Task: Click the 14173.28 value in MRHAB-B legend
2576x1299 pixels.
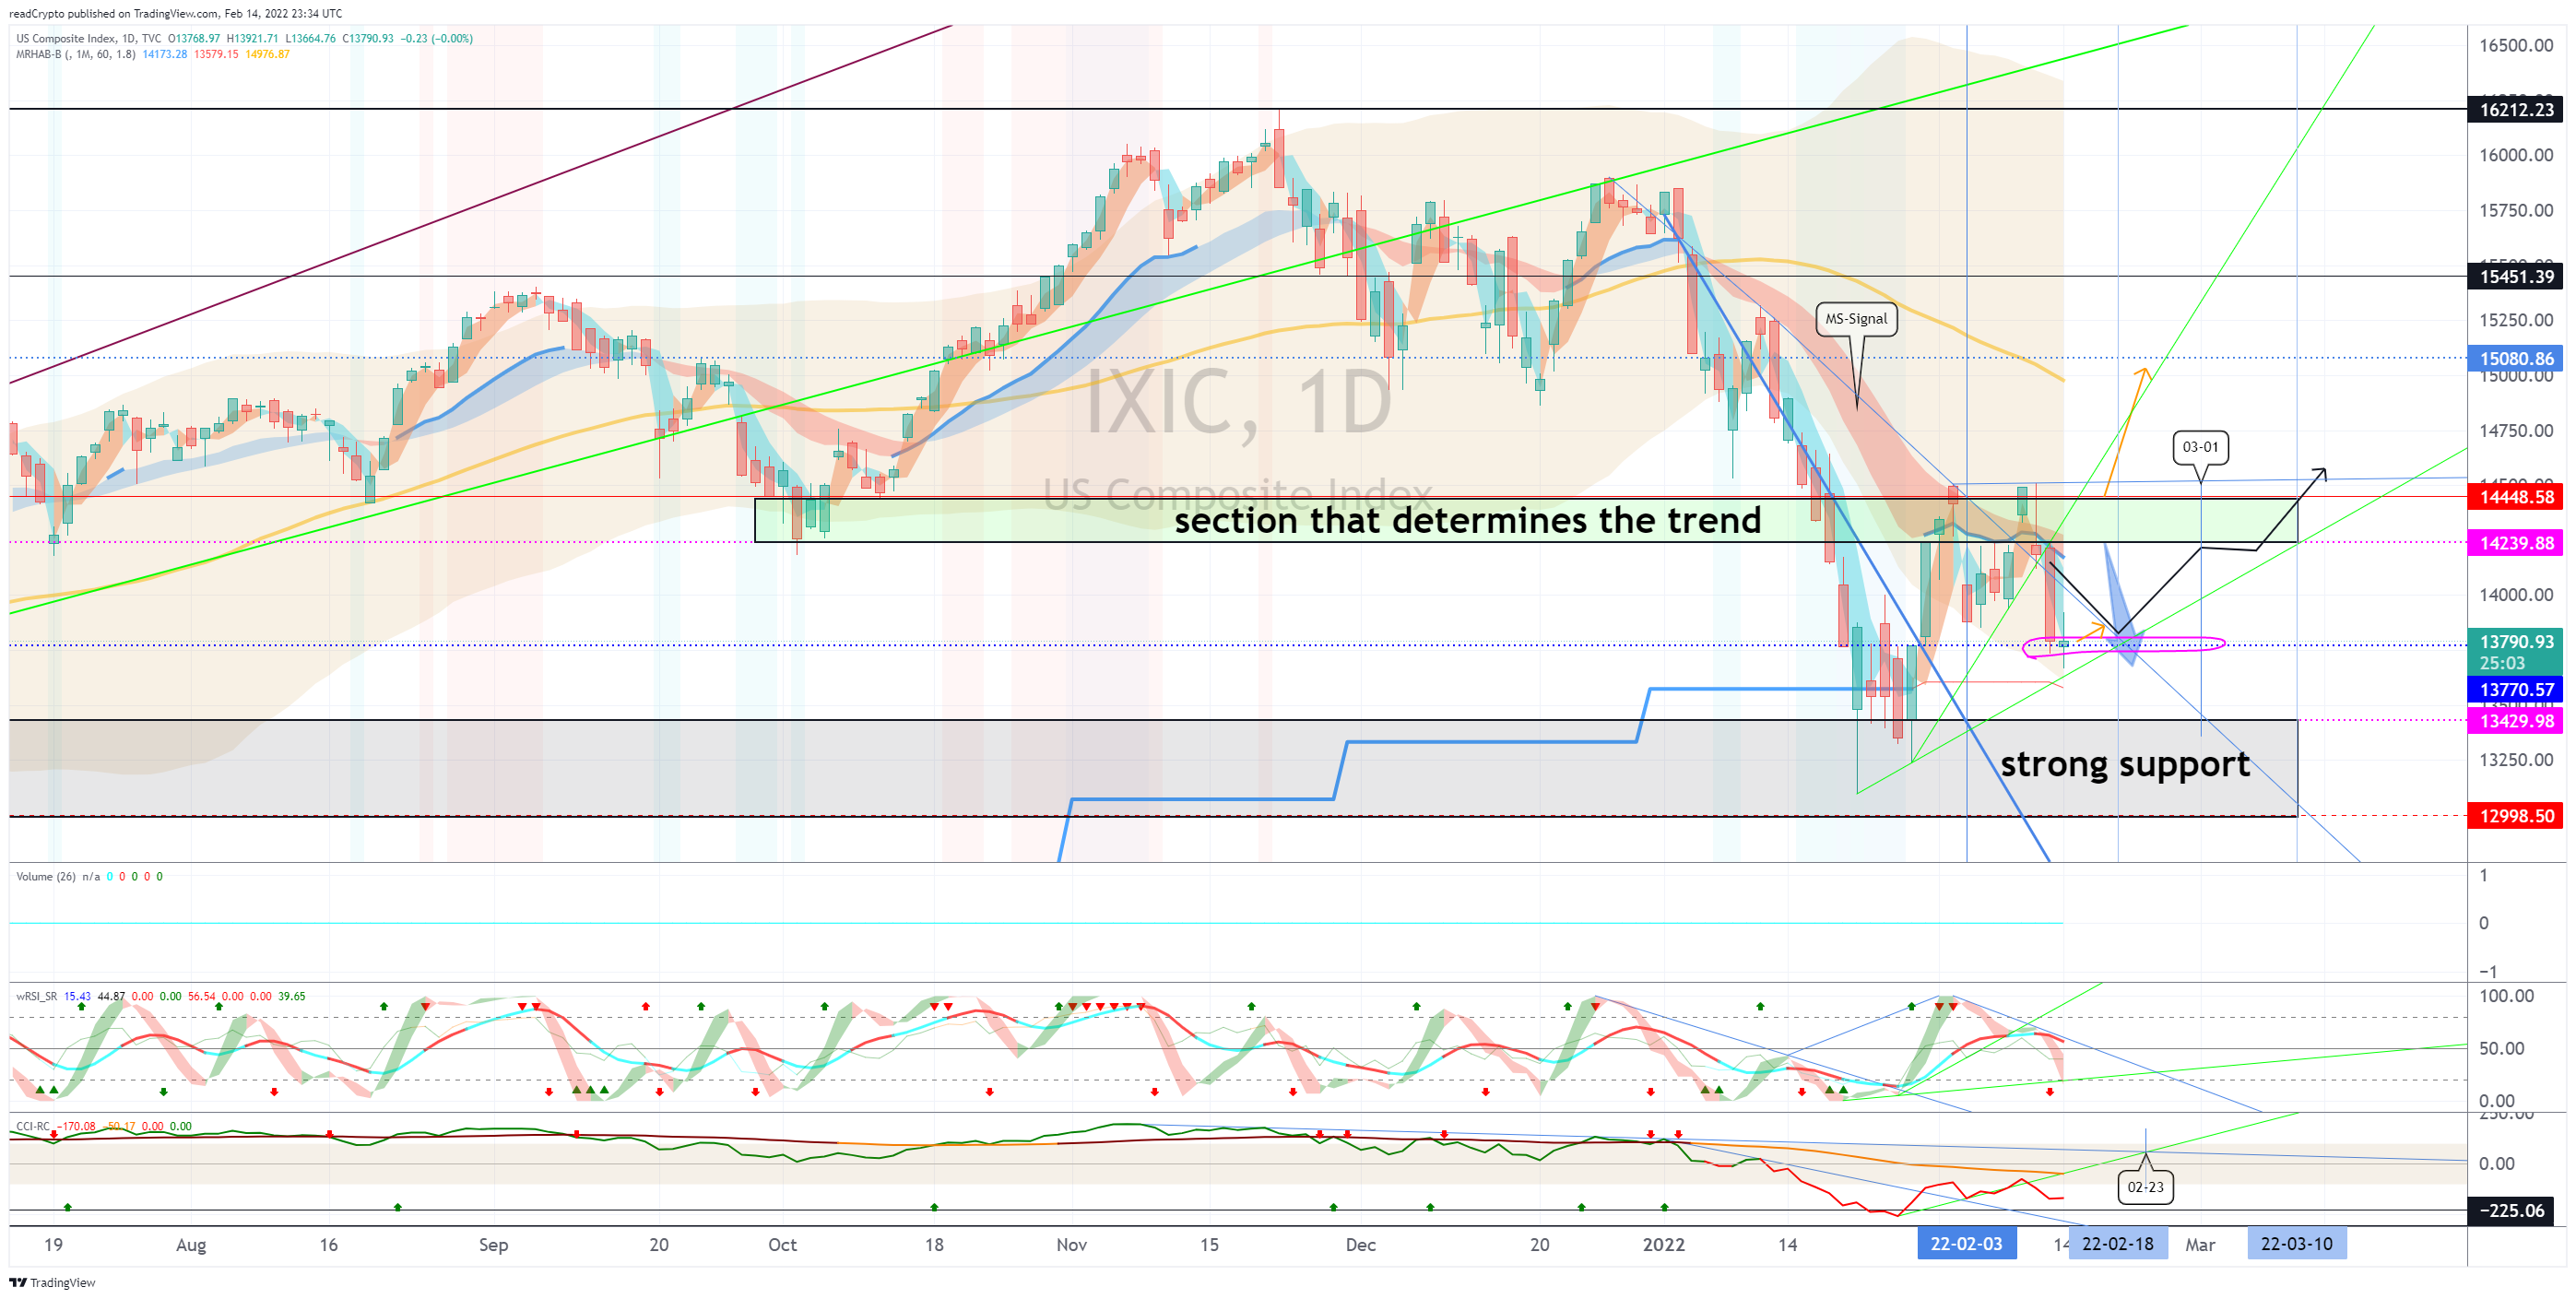Action: click(x=165, y=54)
